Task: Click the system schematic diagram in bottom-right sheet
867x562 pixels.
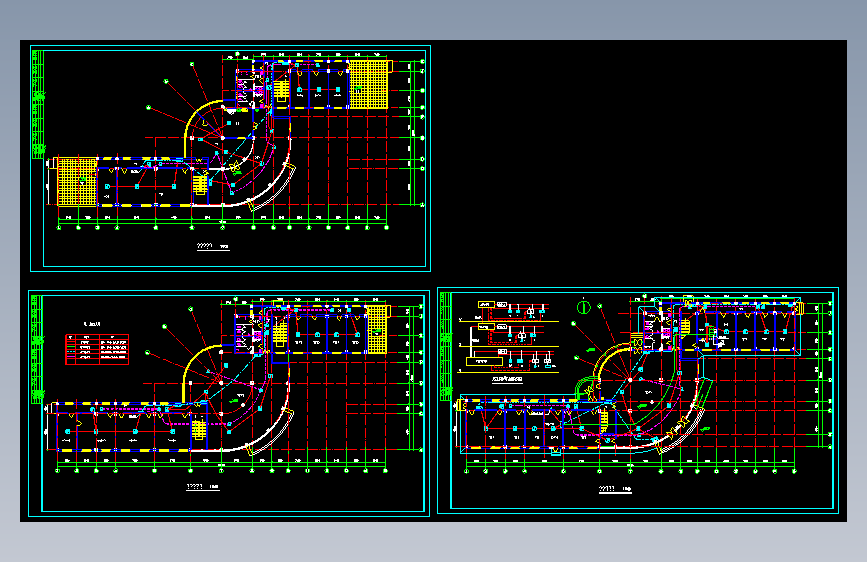Action: [508, 337]
